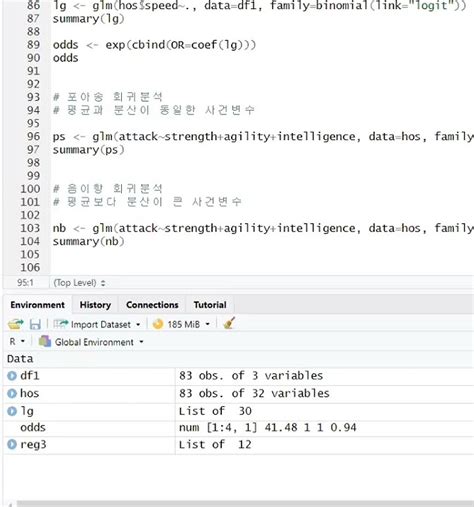Switch to the History tab
This screenshot has width=474, height=507.
(x=95, y=305)
